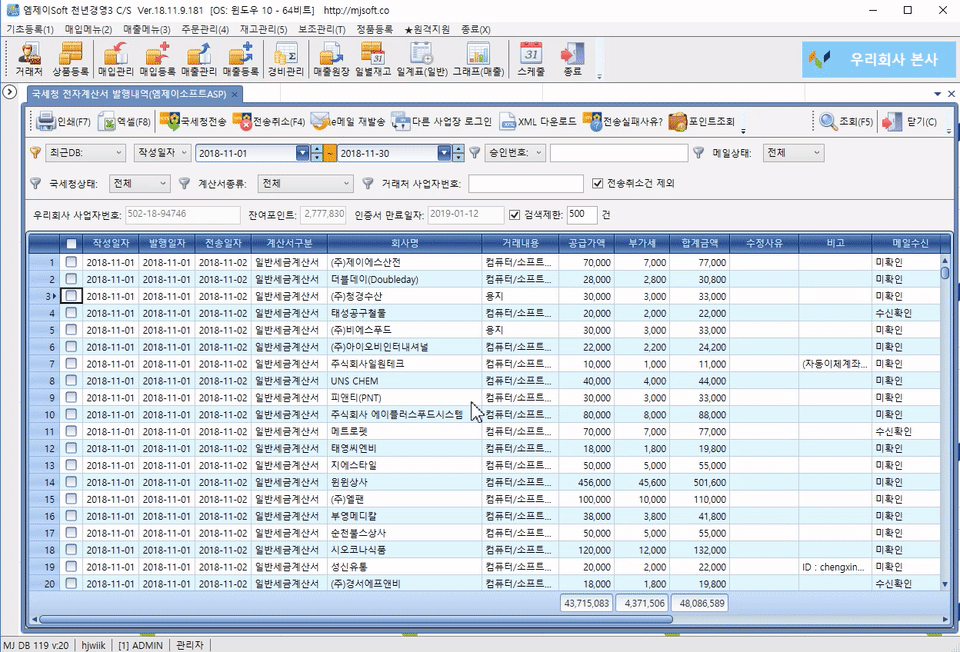The image size is (960, 652).
Task: Click the 닫기(C) icon
Action: tap(909, 121)
